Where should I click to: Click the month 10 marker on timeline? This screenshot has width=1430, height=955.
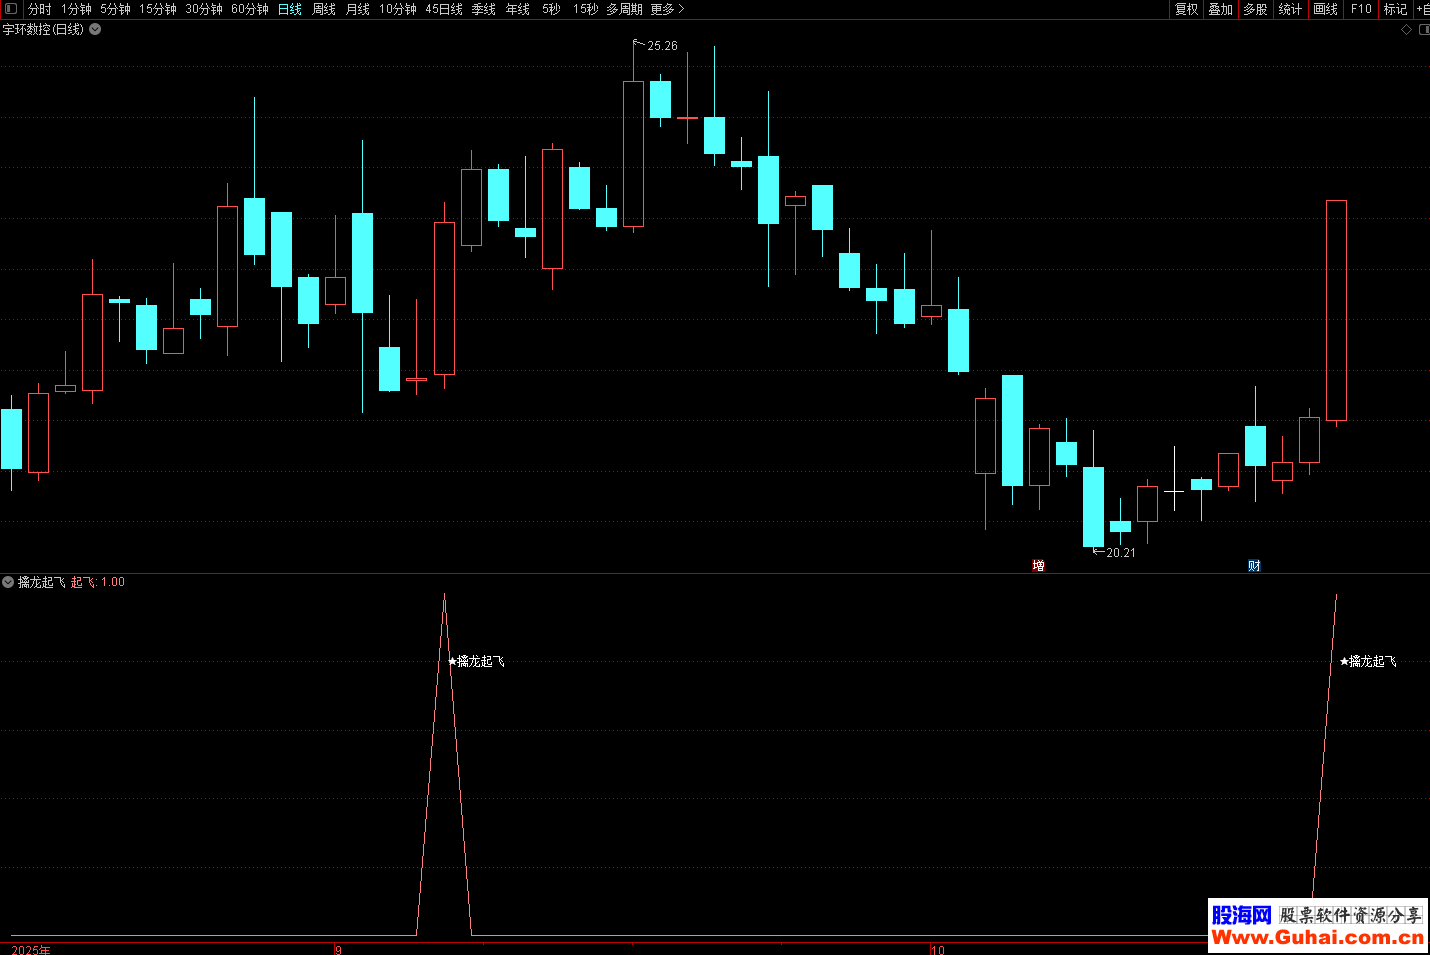tap(937, 949)
